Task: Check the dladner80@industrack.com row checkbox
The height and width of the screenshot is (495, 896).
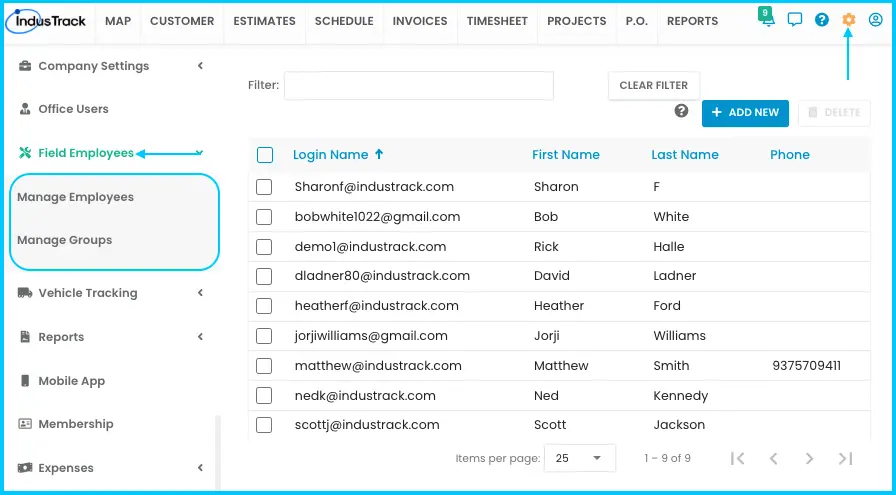Action: click(264, 276)
